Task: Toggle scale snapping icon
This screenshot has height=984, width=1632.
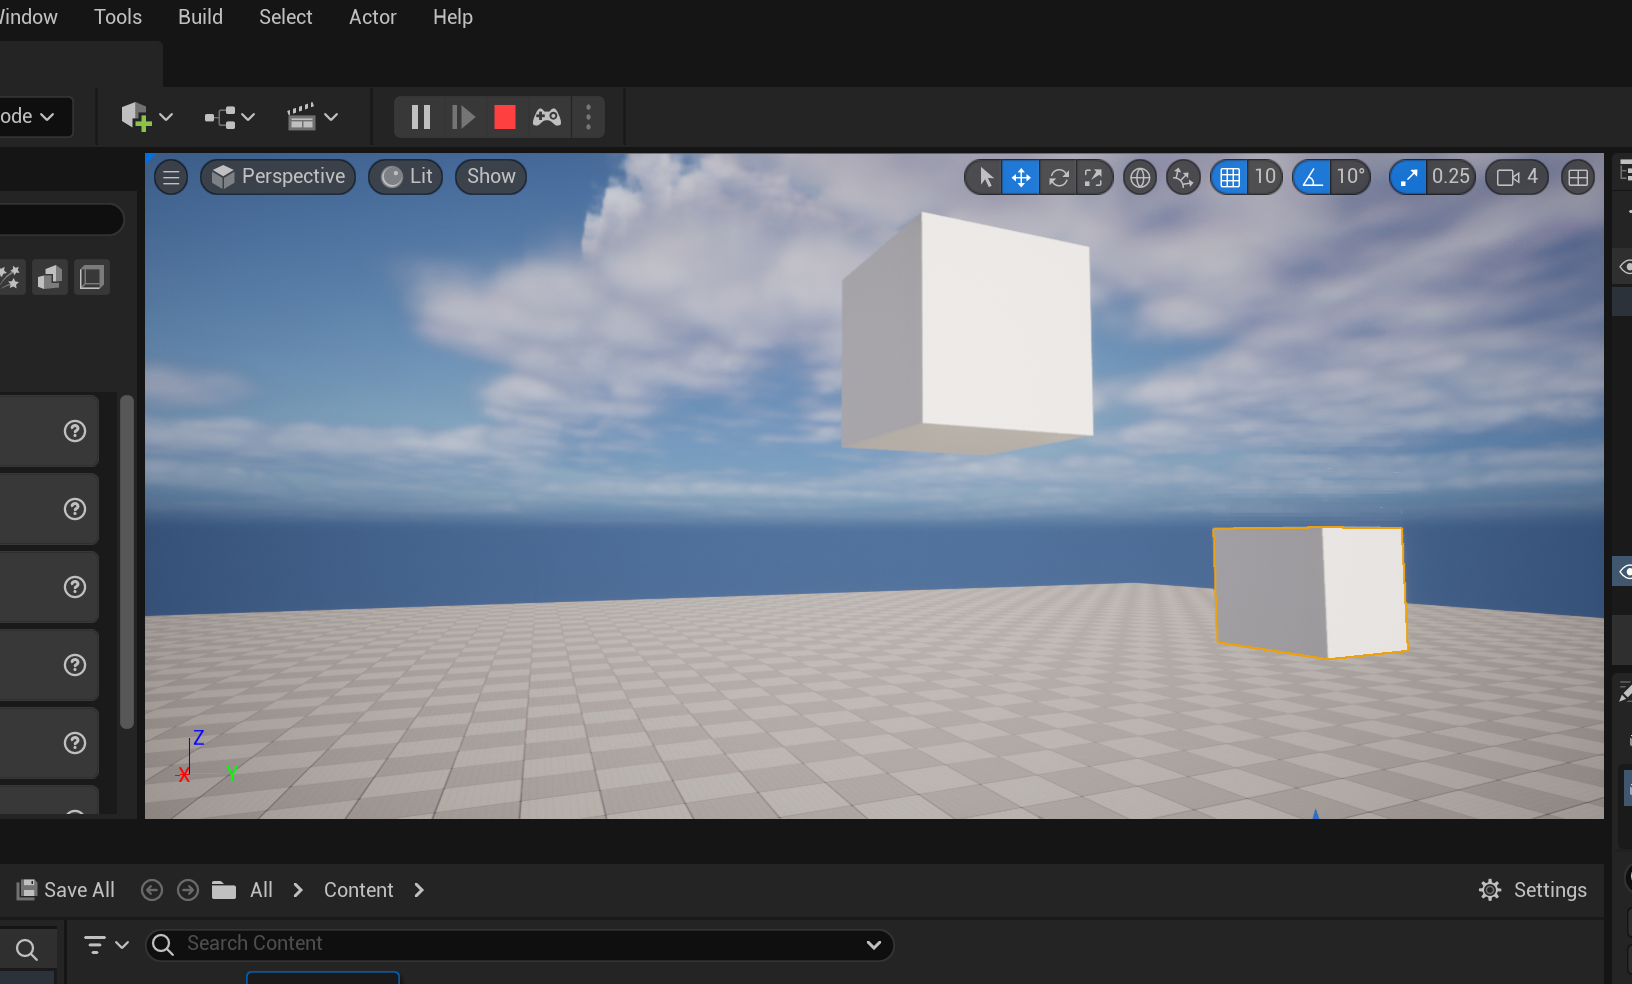Action: (1408, 177)
